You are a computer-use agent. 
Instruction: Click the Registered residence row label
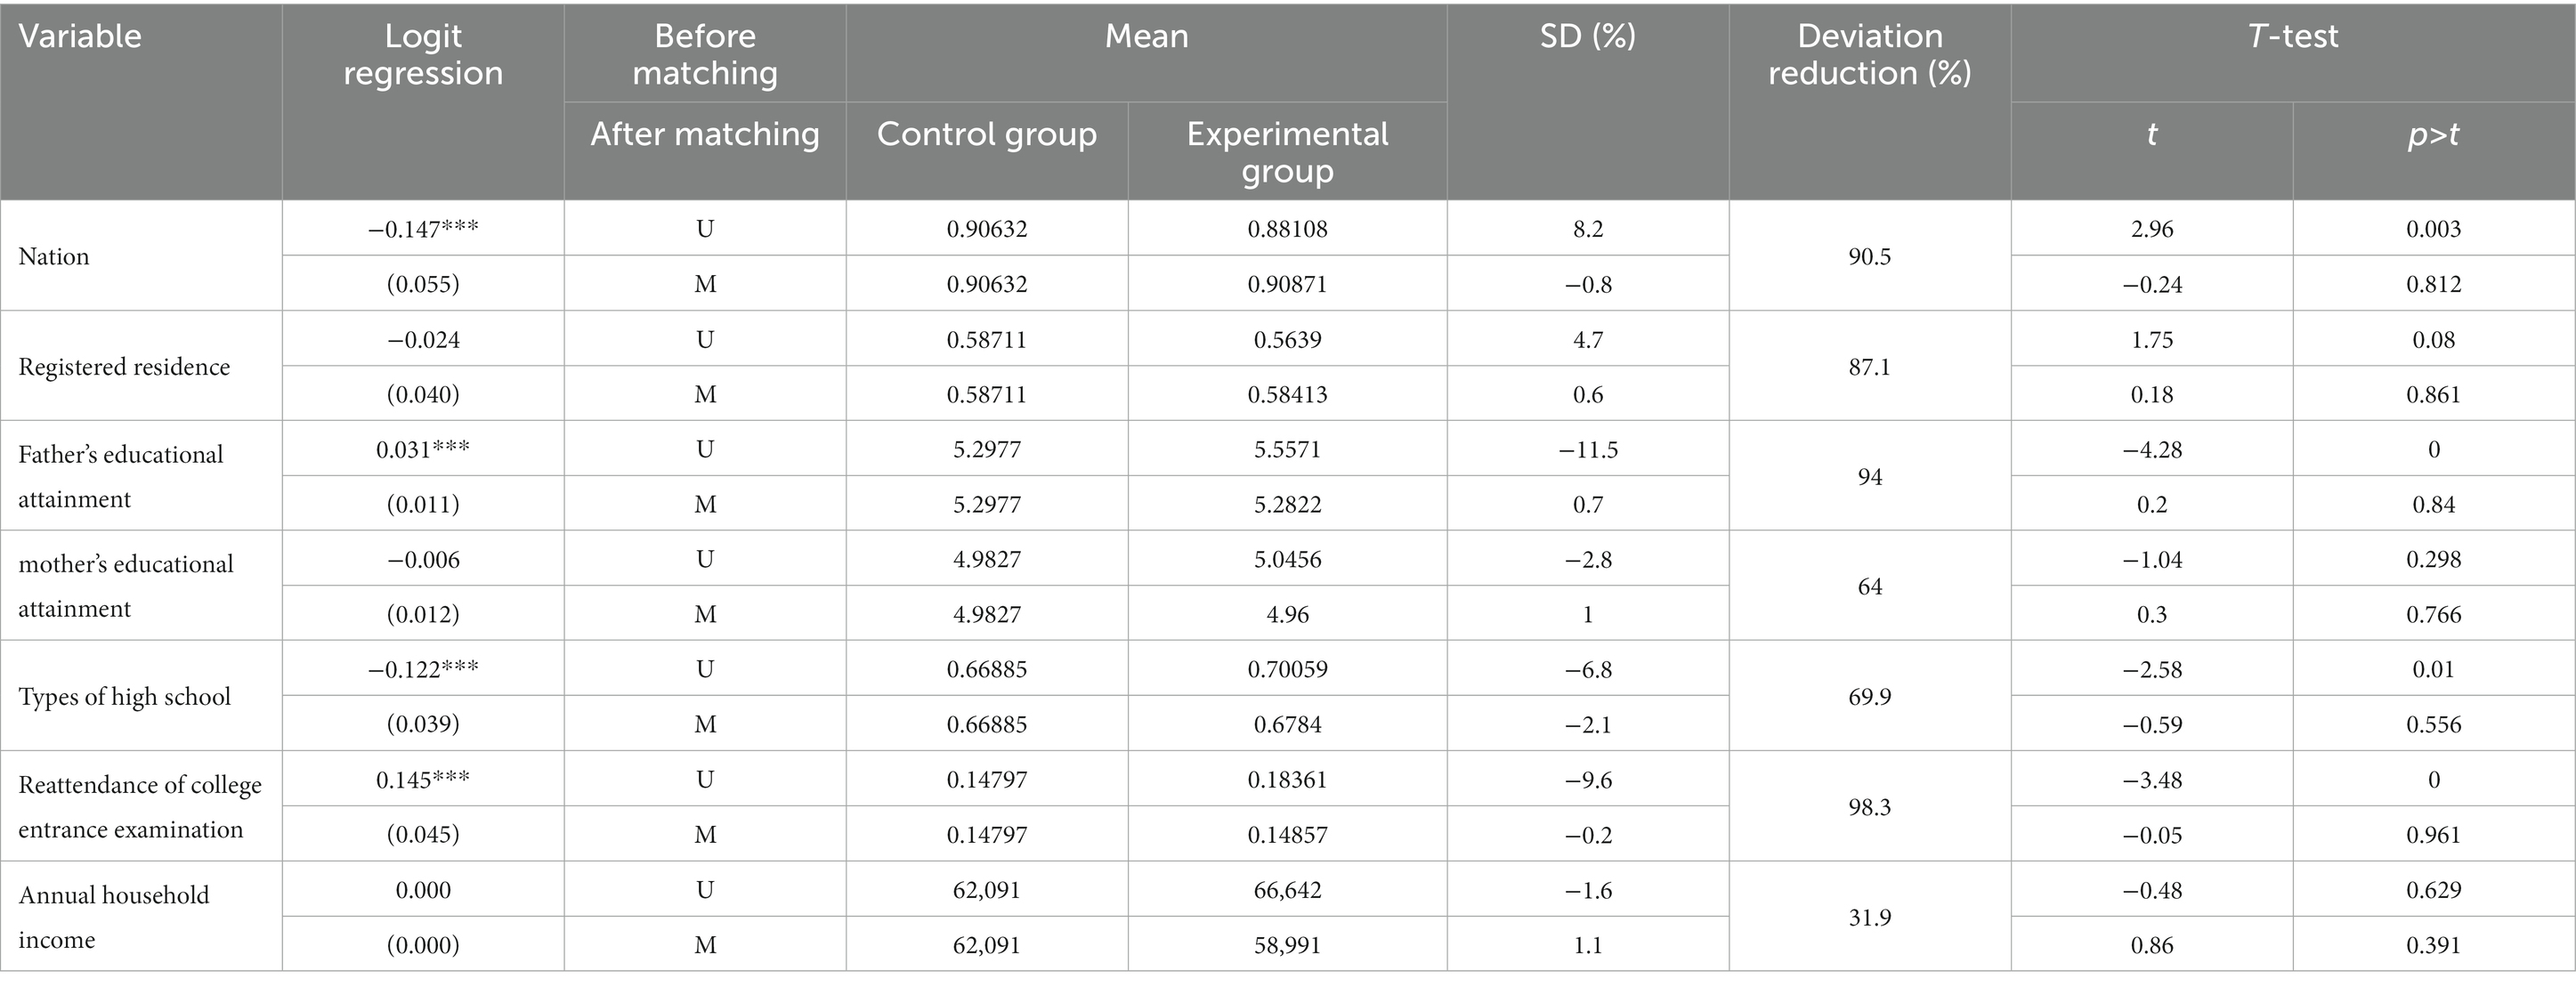click(x=124, y=367)
